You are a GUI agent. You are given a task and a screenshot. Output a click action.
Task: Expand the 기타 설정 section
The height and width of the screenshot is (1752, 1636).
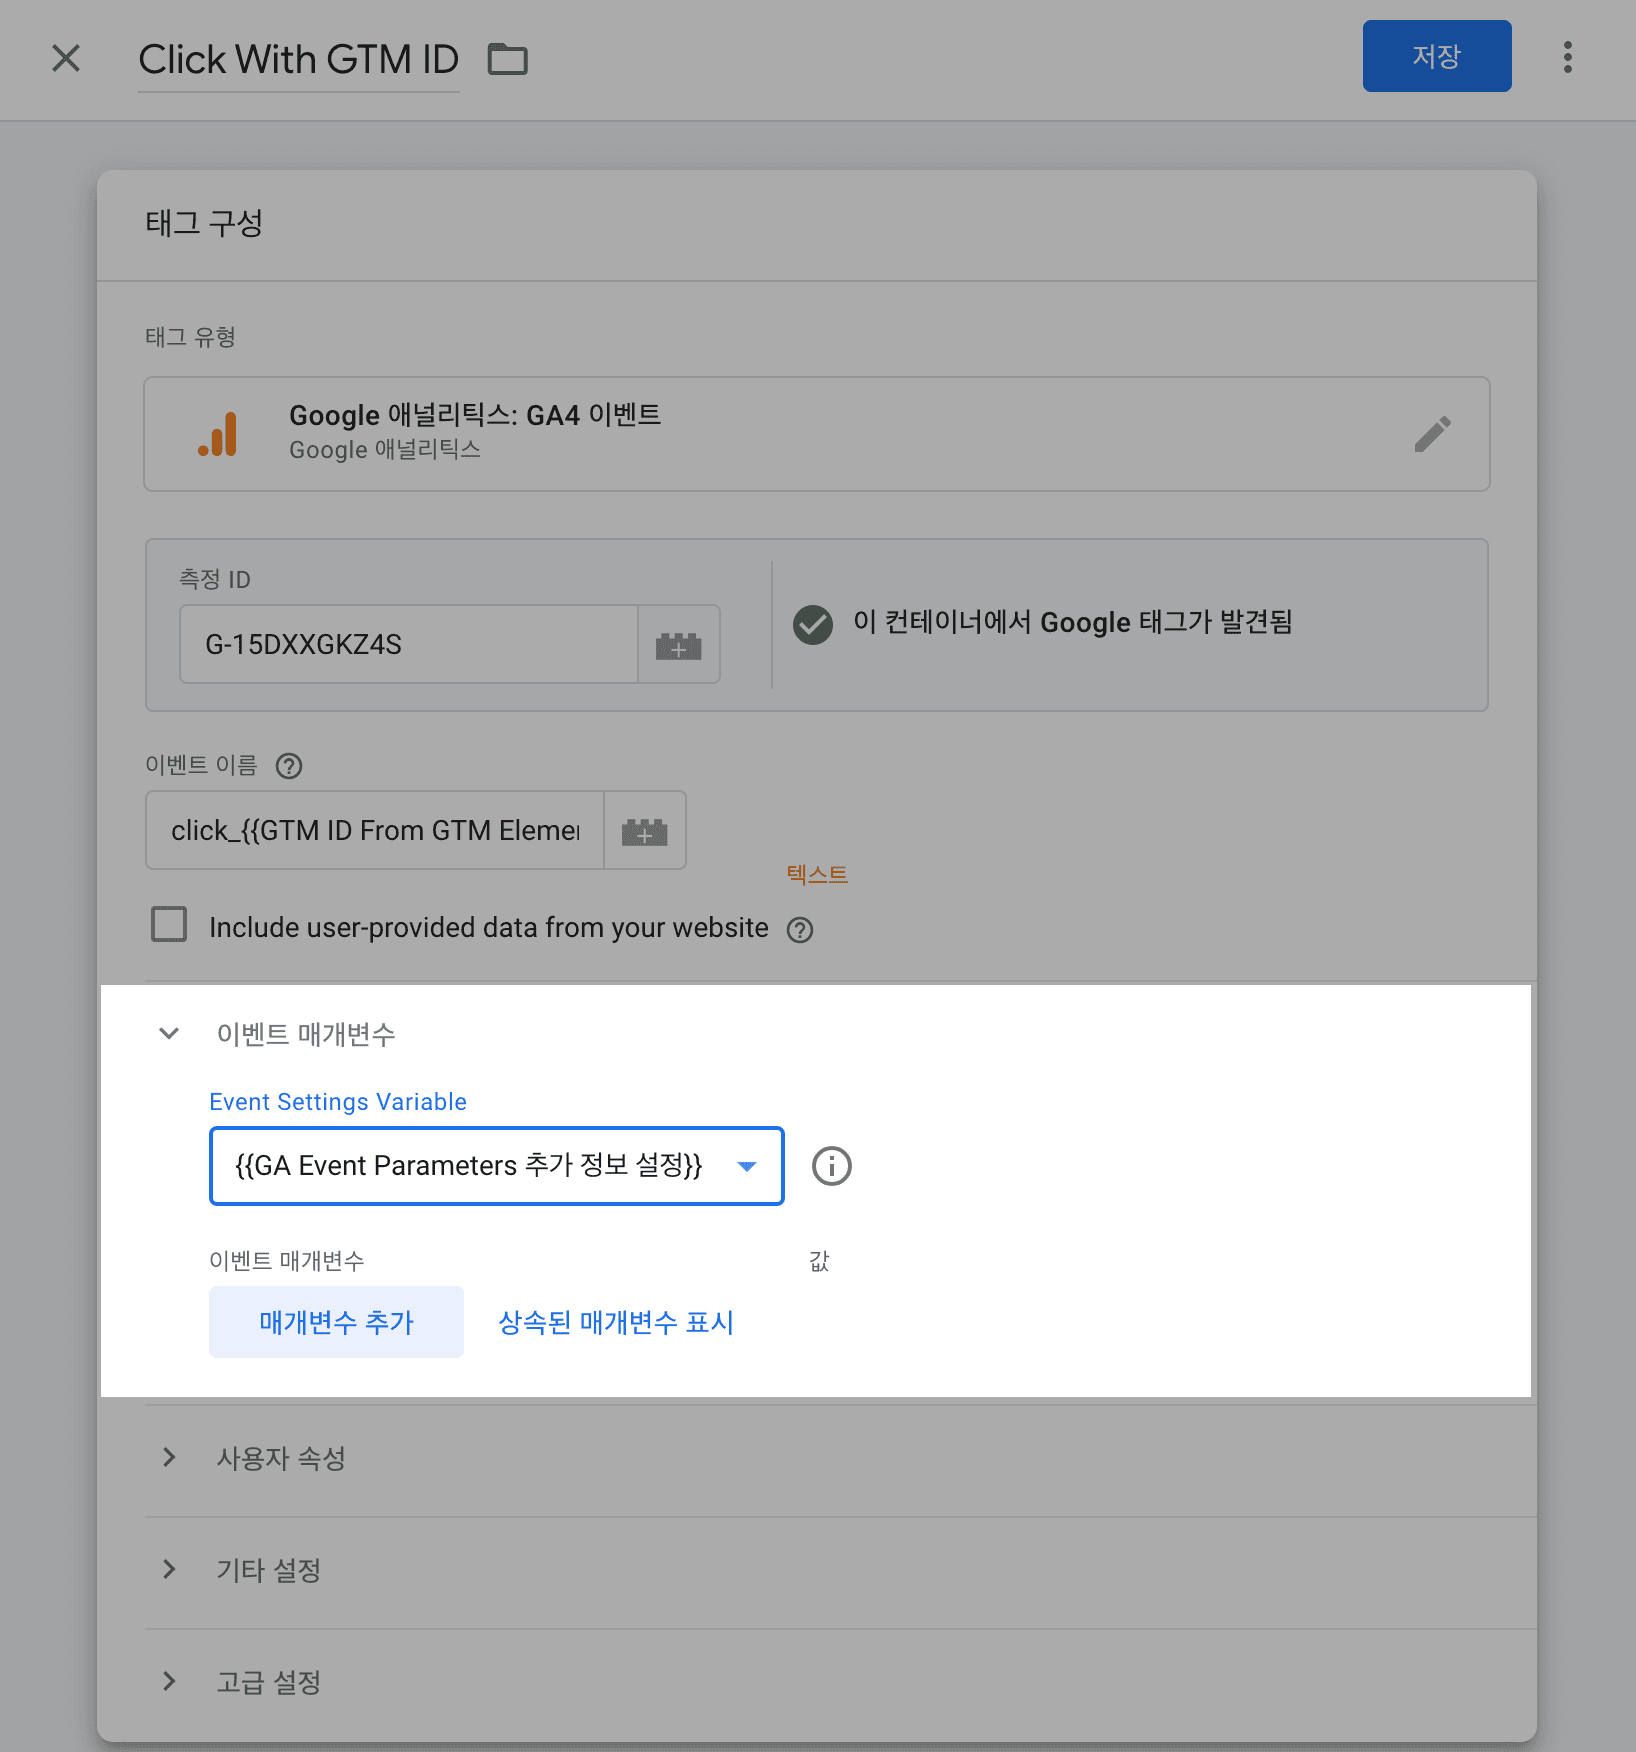(169, 1570)
